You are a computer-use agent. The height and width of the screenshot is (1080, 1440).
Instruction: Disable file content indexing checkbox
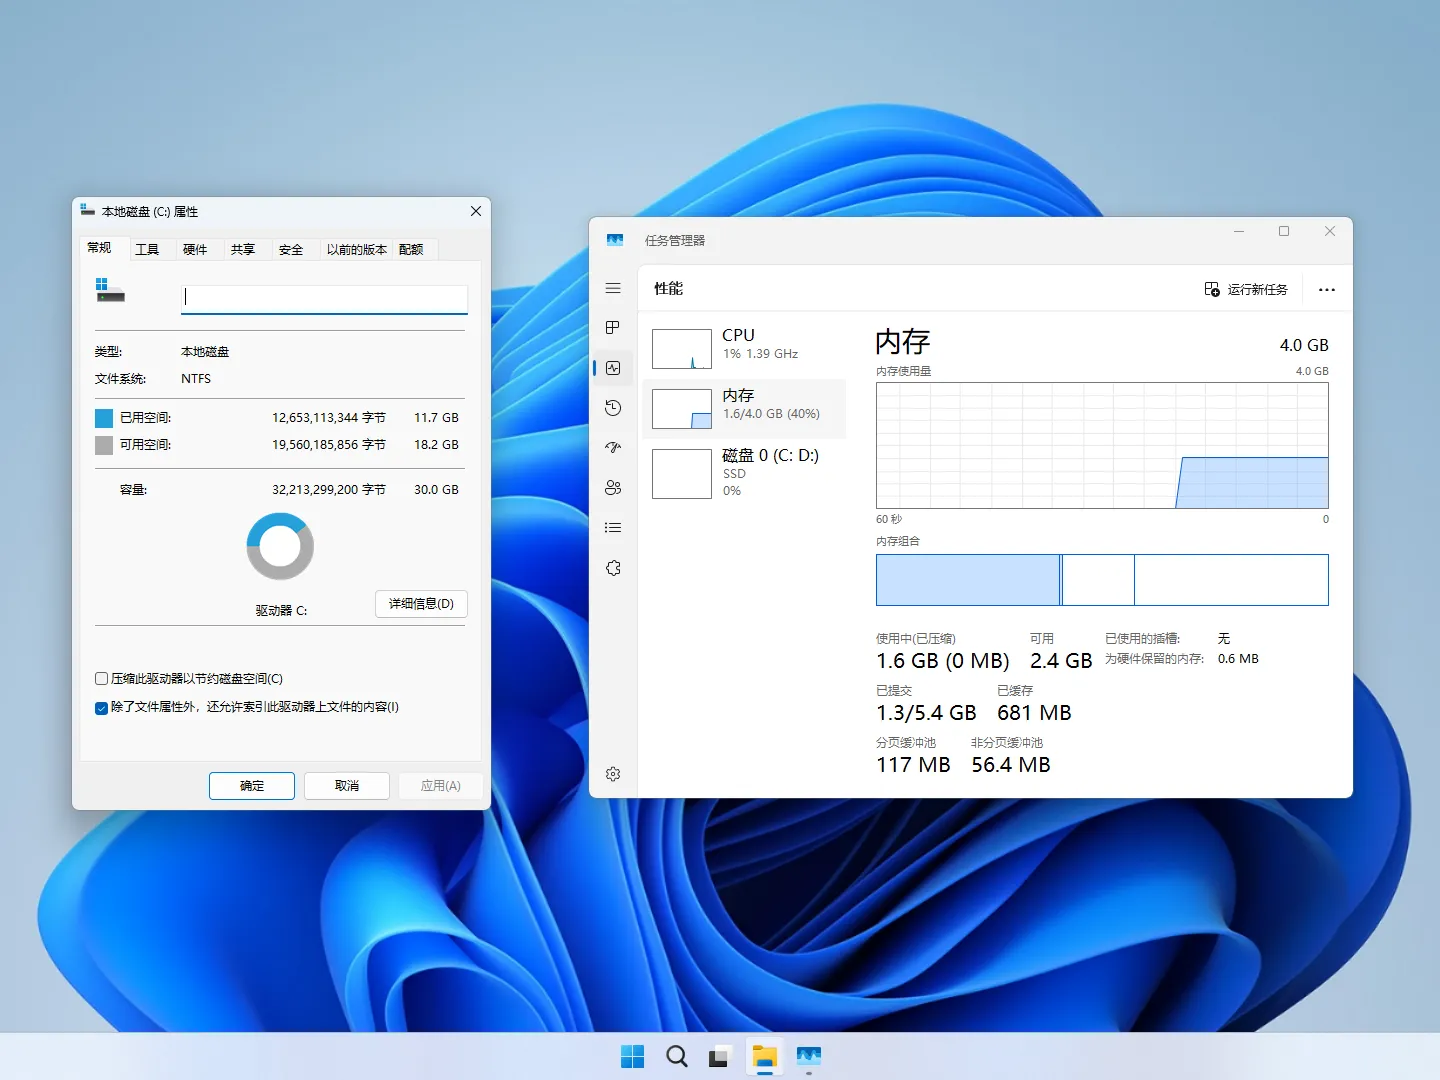point(101,707)
